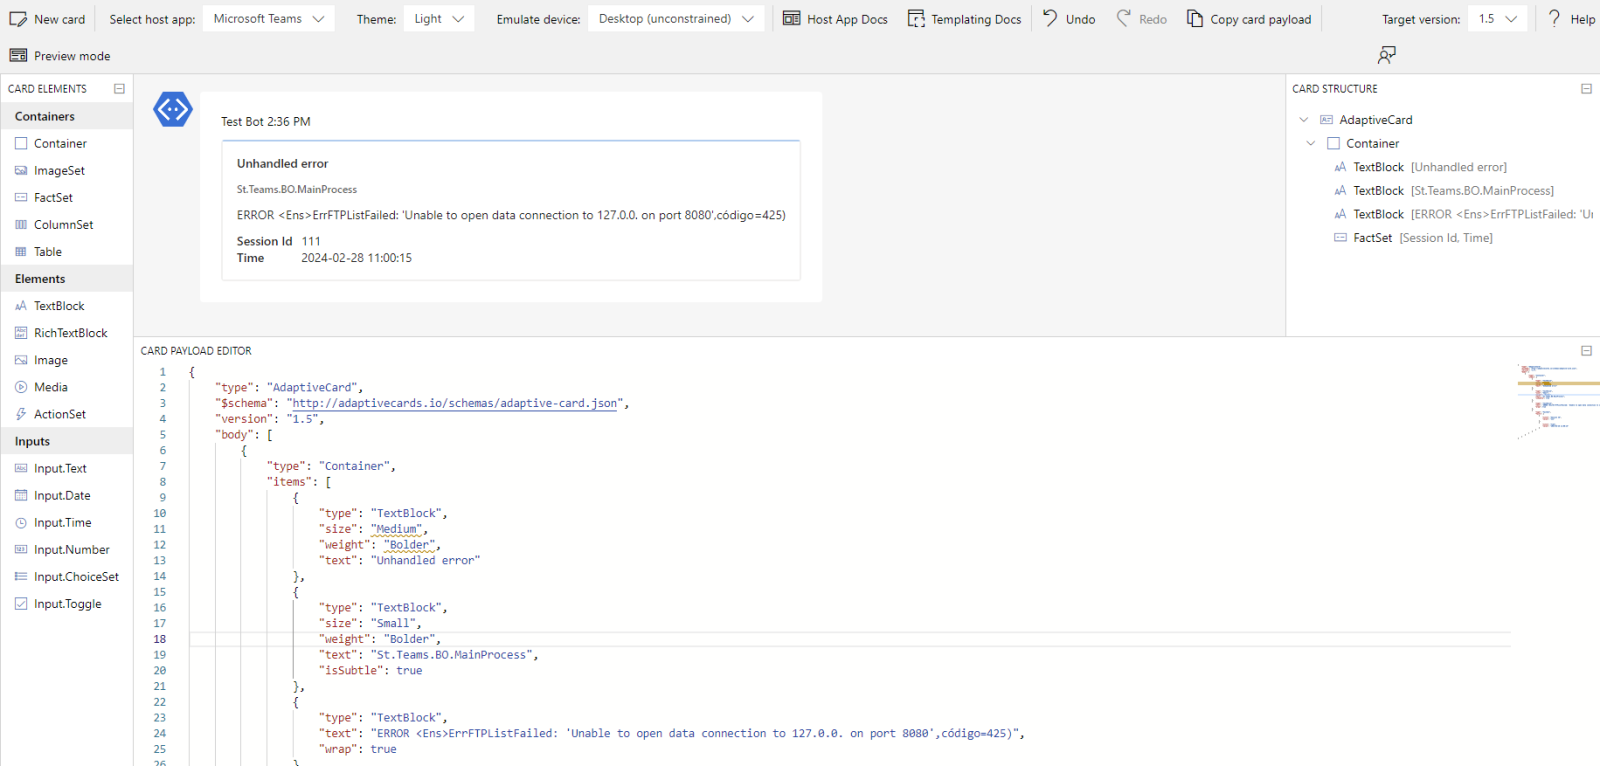Click the "version": "1.5" line
The height and width of the screenshot is (766, 1600).
[x=269, y=419]
